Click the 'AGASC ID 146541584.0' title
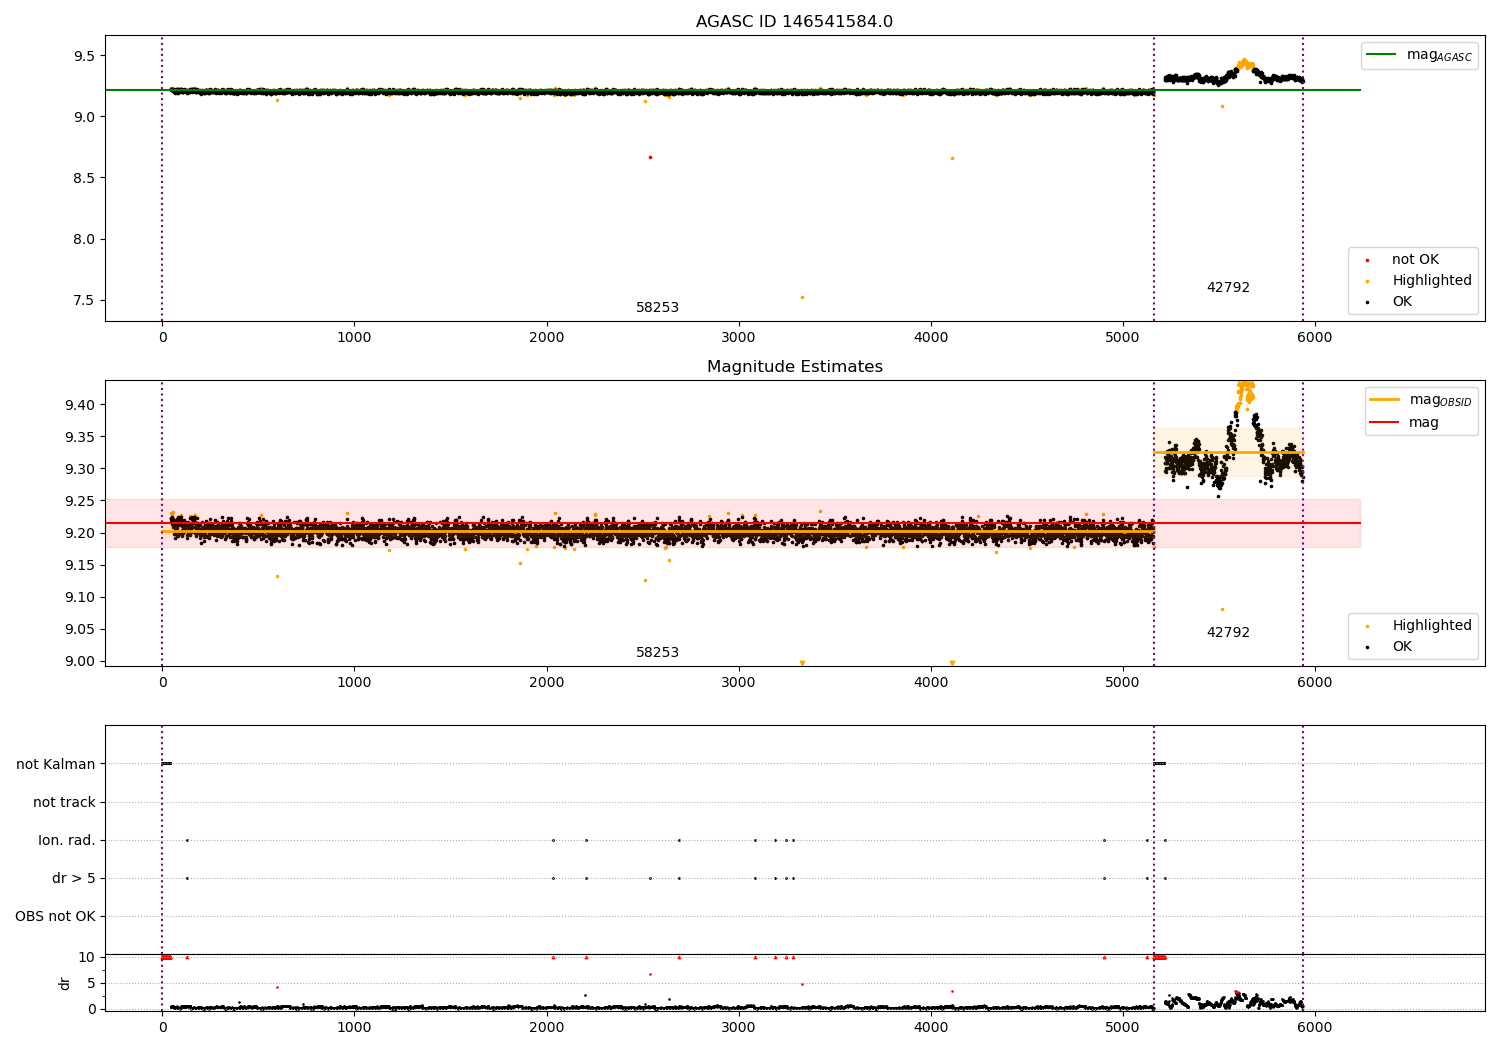This screenshot has height=1050, width=1500. click(x=794, y=22)
